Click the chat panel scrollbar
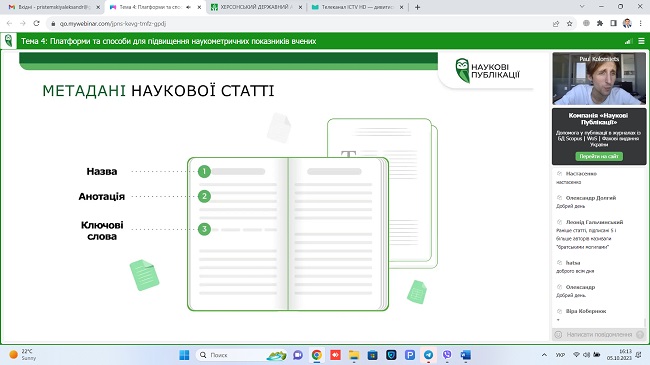650x365 pixels. [645, 322]
